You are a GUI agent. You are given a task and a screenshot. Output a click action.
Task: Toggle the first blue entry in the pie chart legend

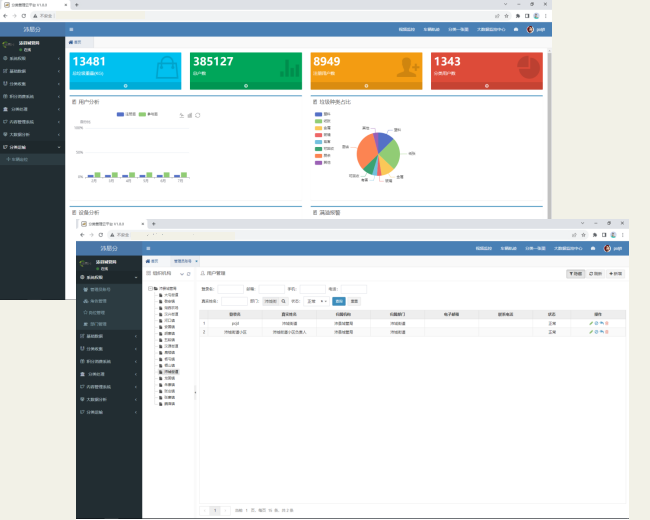coord(320,115)
